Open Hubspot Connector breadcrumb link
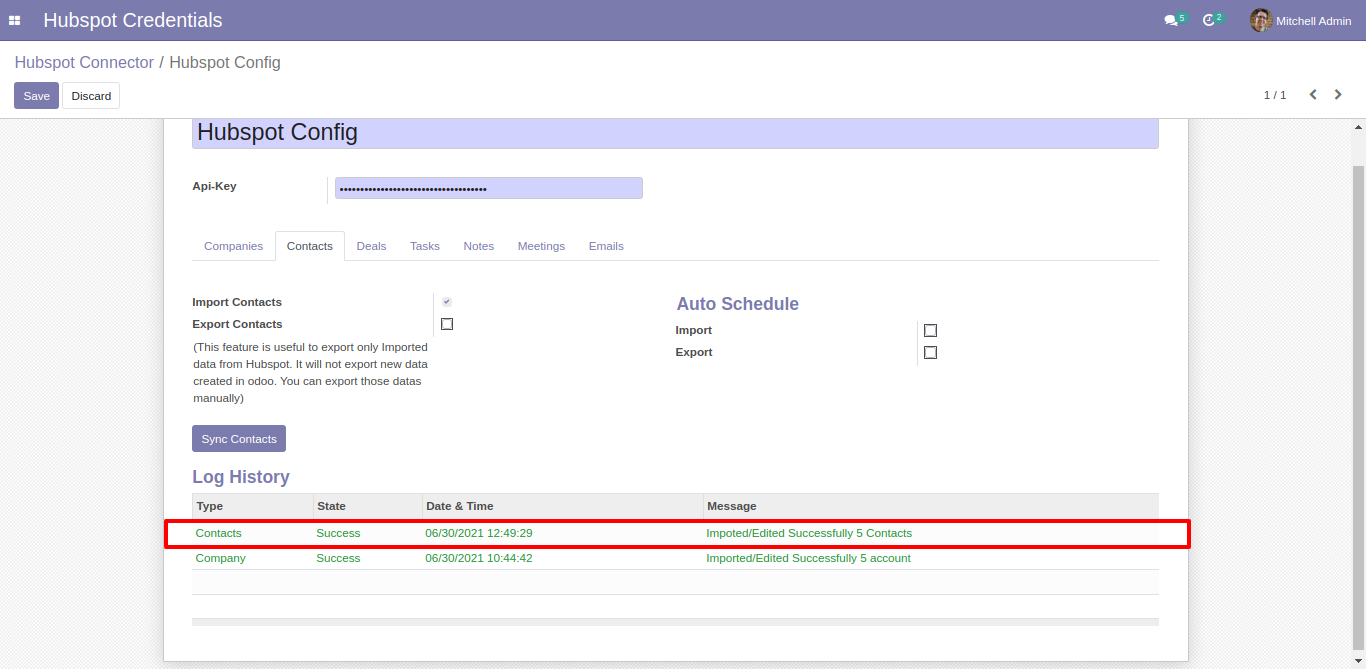1366x669 pixels. click(x=84, y=63)
